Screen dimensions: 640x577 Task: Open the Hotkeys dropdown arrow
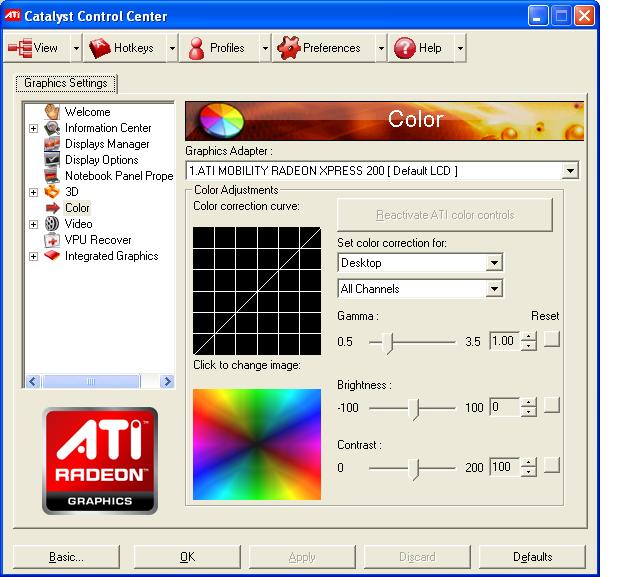[x=173, y=48]
